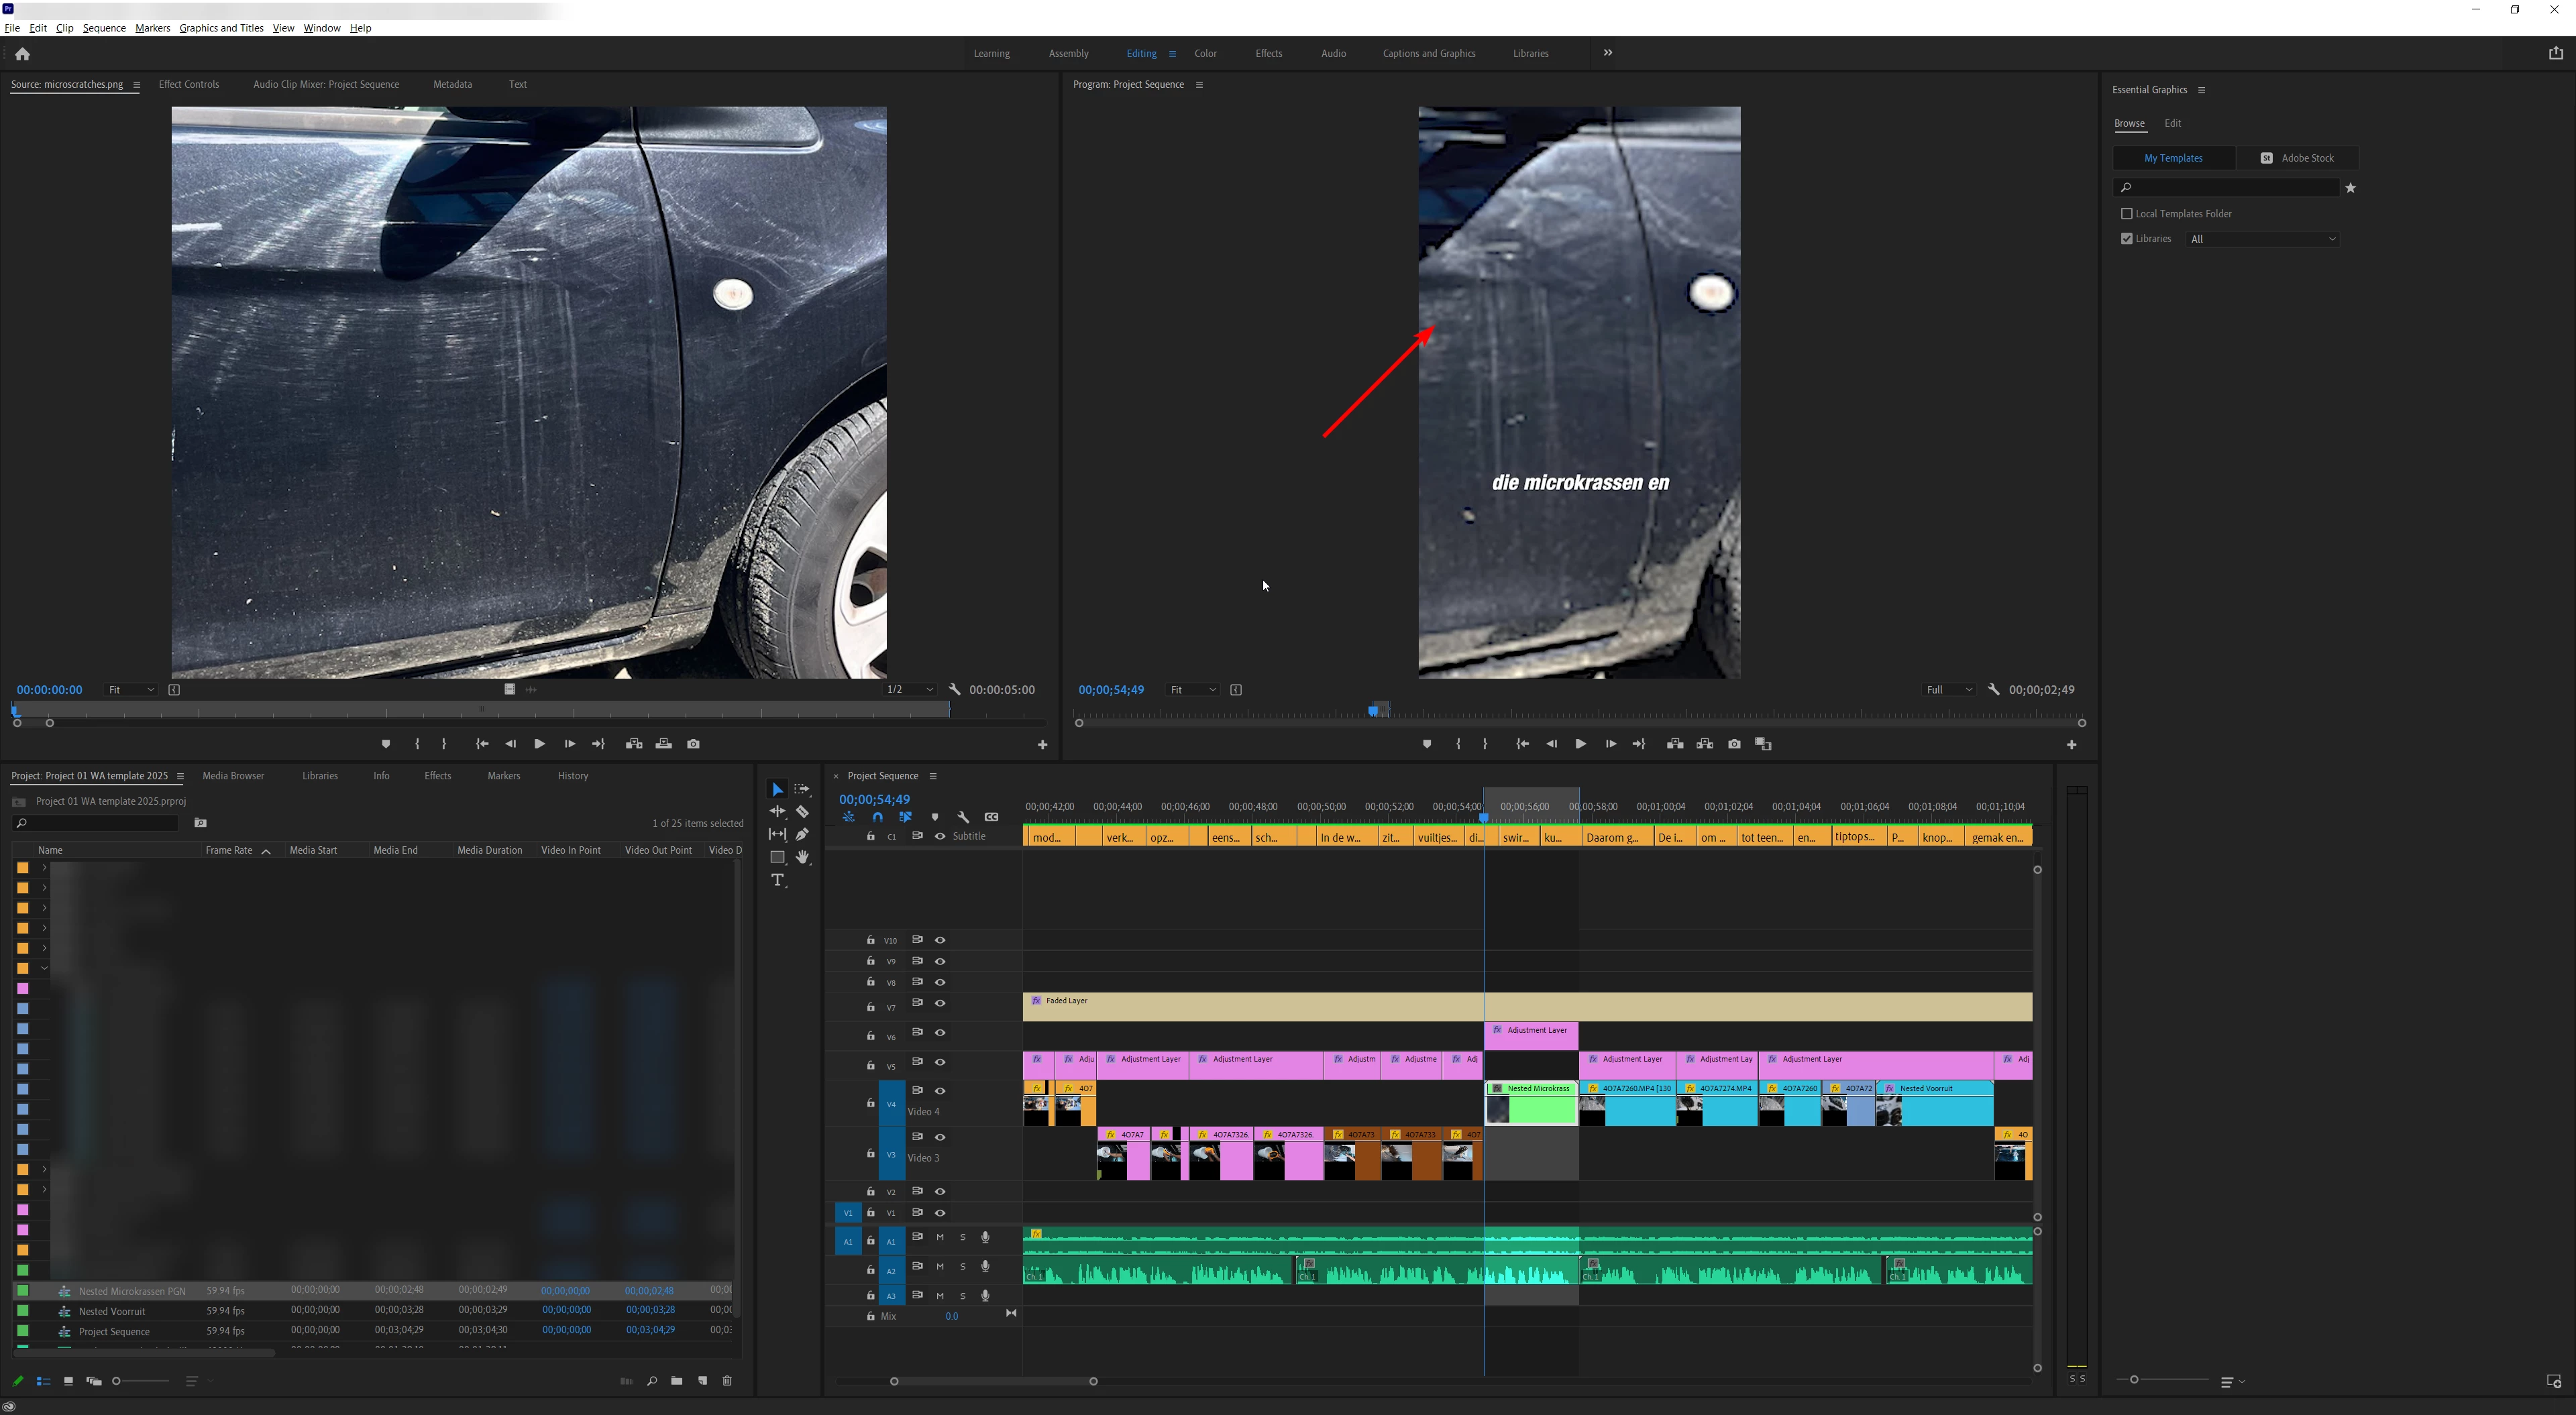The width and height of the screenshot is (2576, 1415).
Task: Open the Sequence menu
Action: click(104, 28)
